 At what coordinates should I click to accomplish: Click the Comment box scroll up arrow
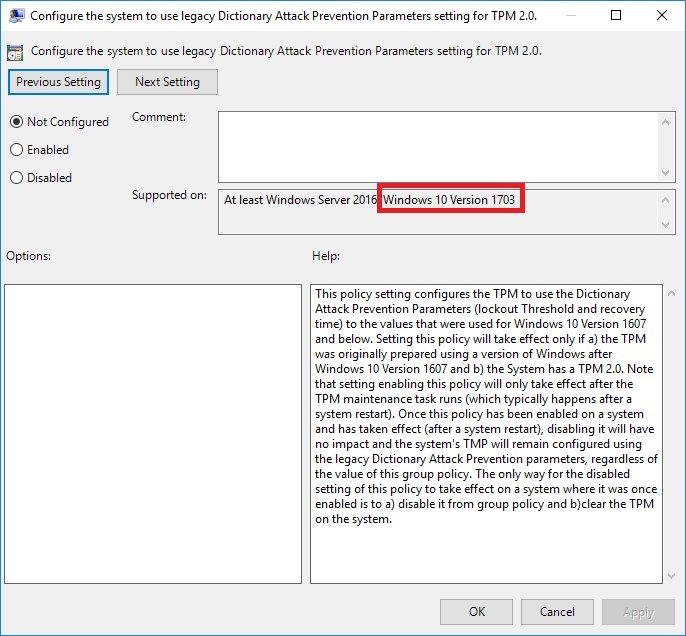coord(666,120)
